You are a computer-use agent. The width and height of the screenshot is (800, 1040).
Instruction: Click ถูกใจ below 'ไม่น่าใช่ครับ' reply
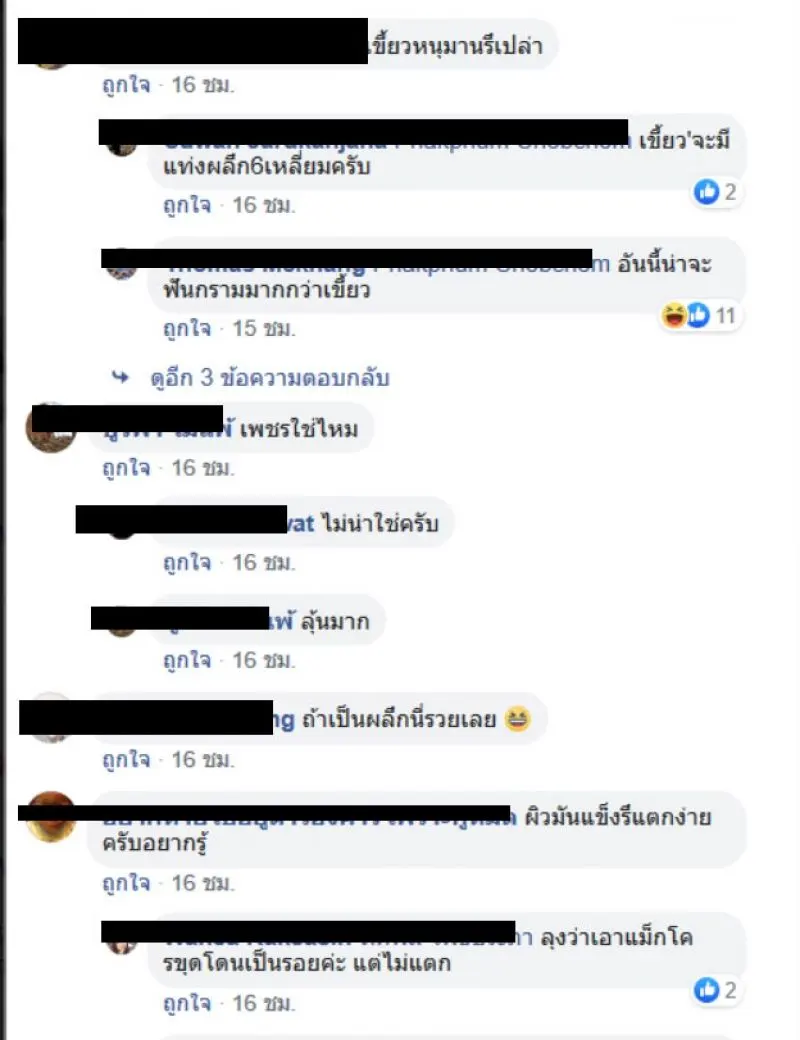click(187, 563)
